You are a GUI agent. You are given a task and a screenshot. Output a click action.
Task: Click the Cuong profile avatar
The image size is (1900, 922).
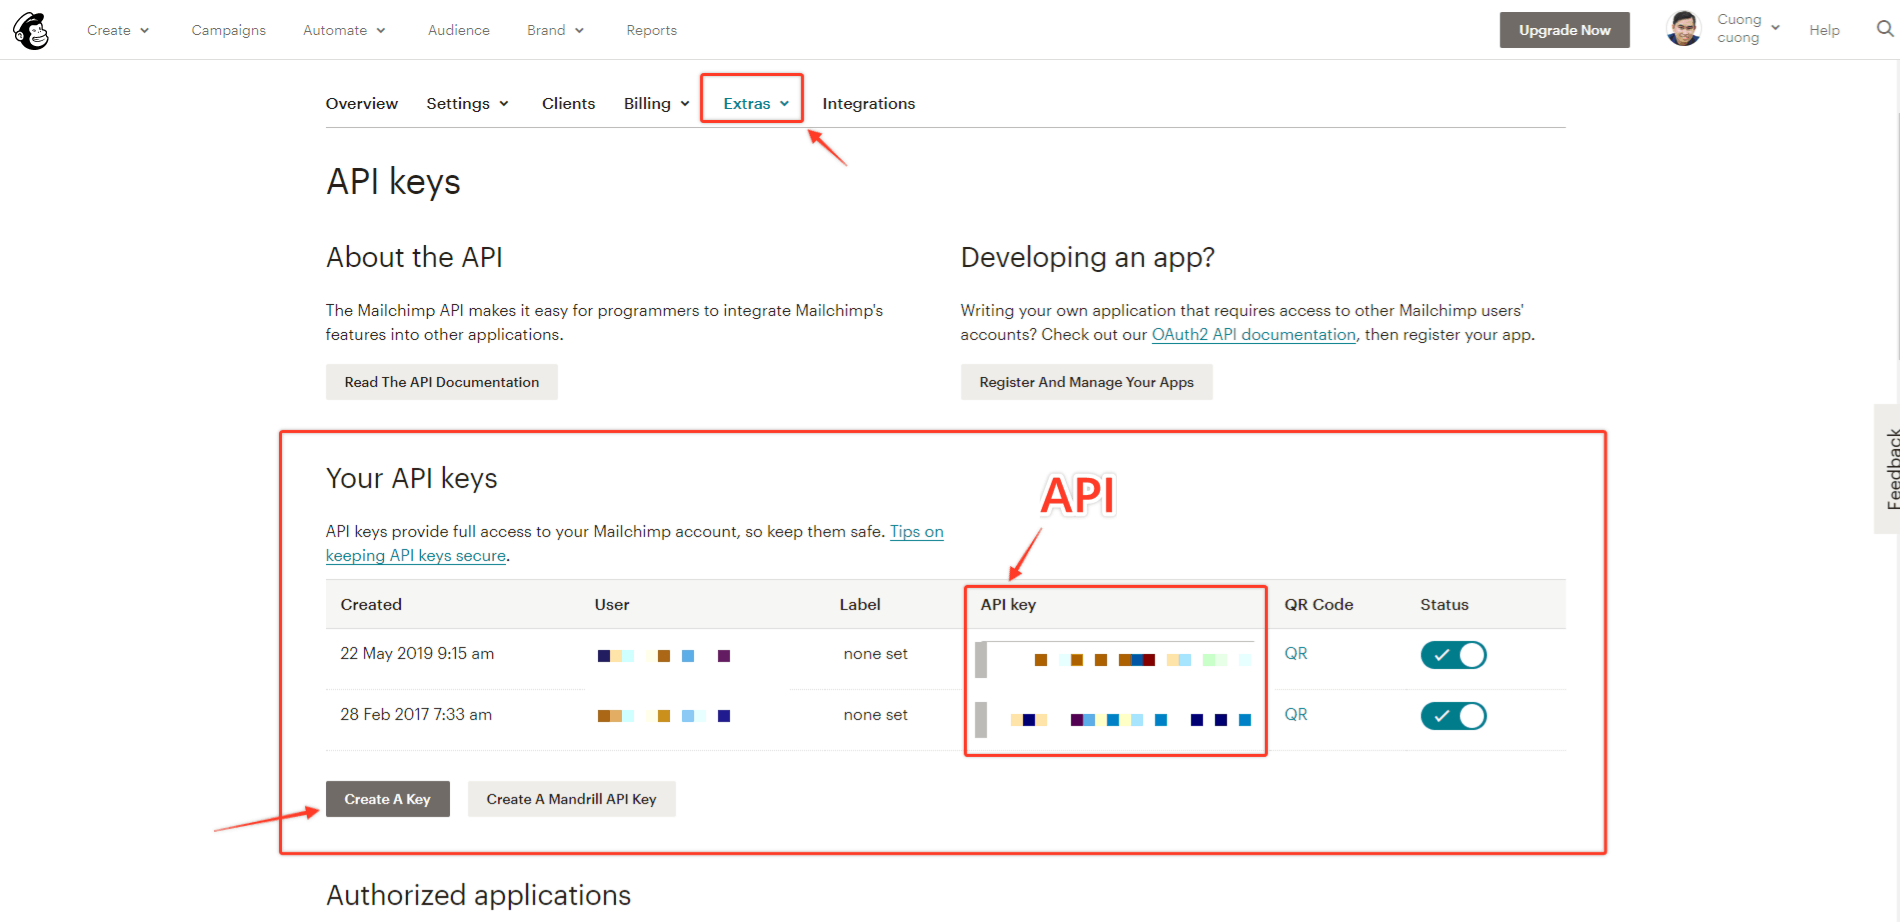pos(1684,29)
